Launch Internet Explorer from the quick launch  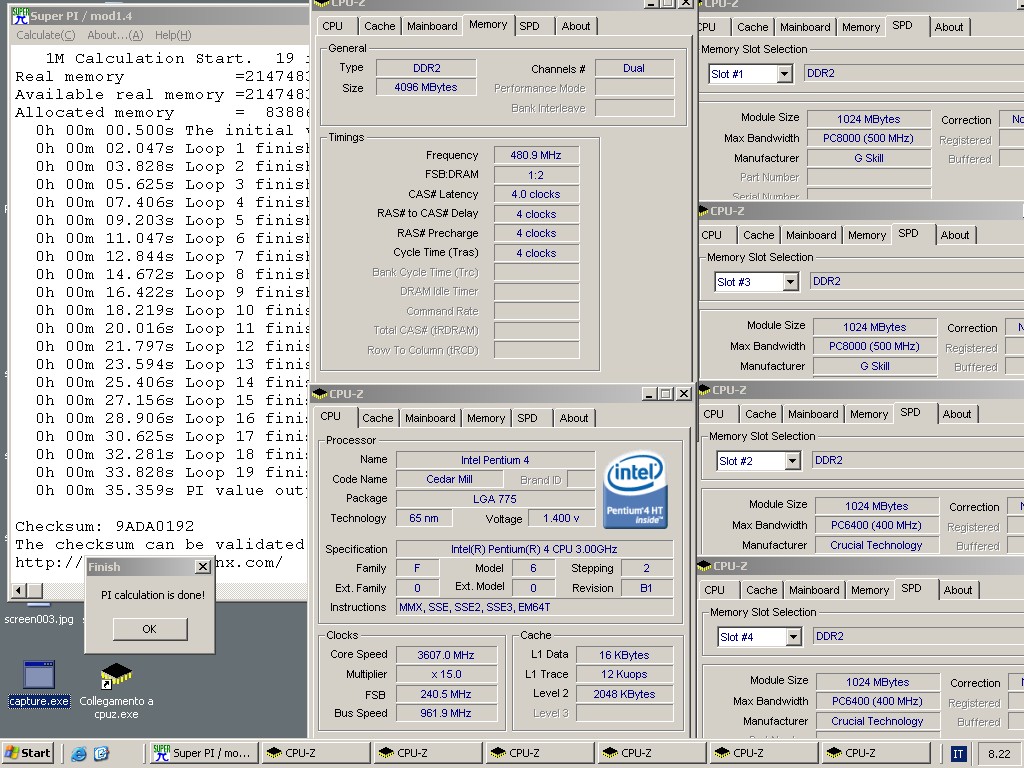point(79,754)
